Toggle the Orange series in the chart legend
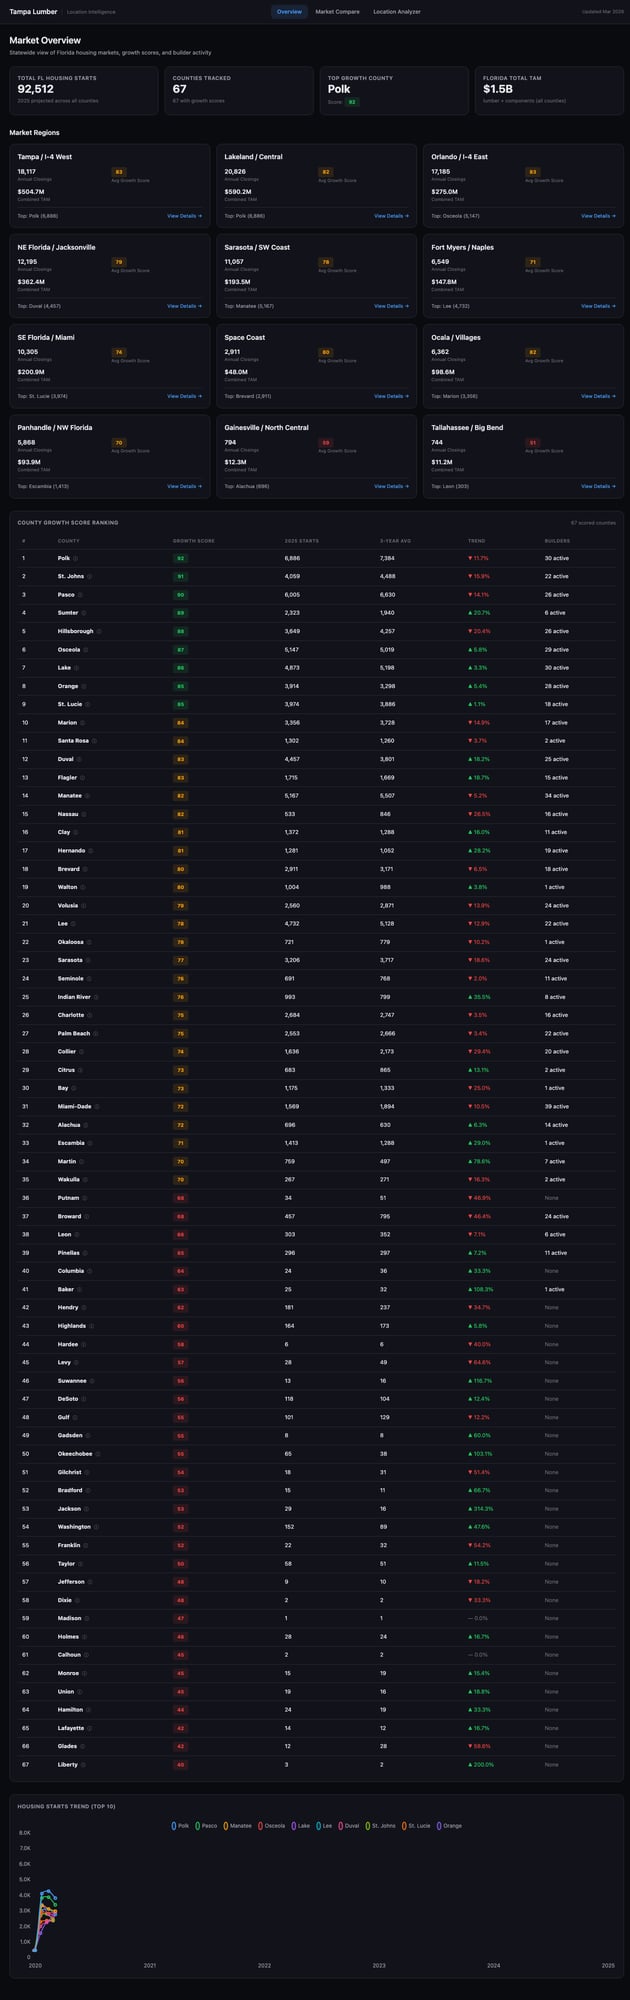This screenshot has width=630, height=2000. pos(452,1825)
